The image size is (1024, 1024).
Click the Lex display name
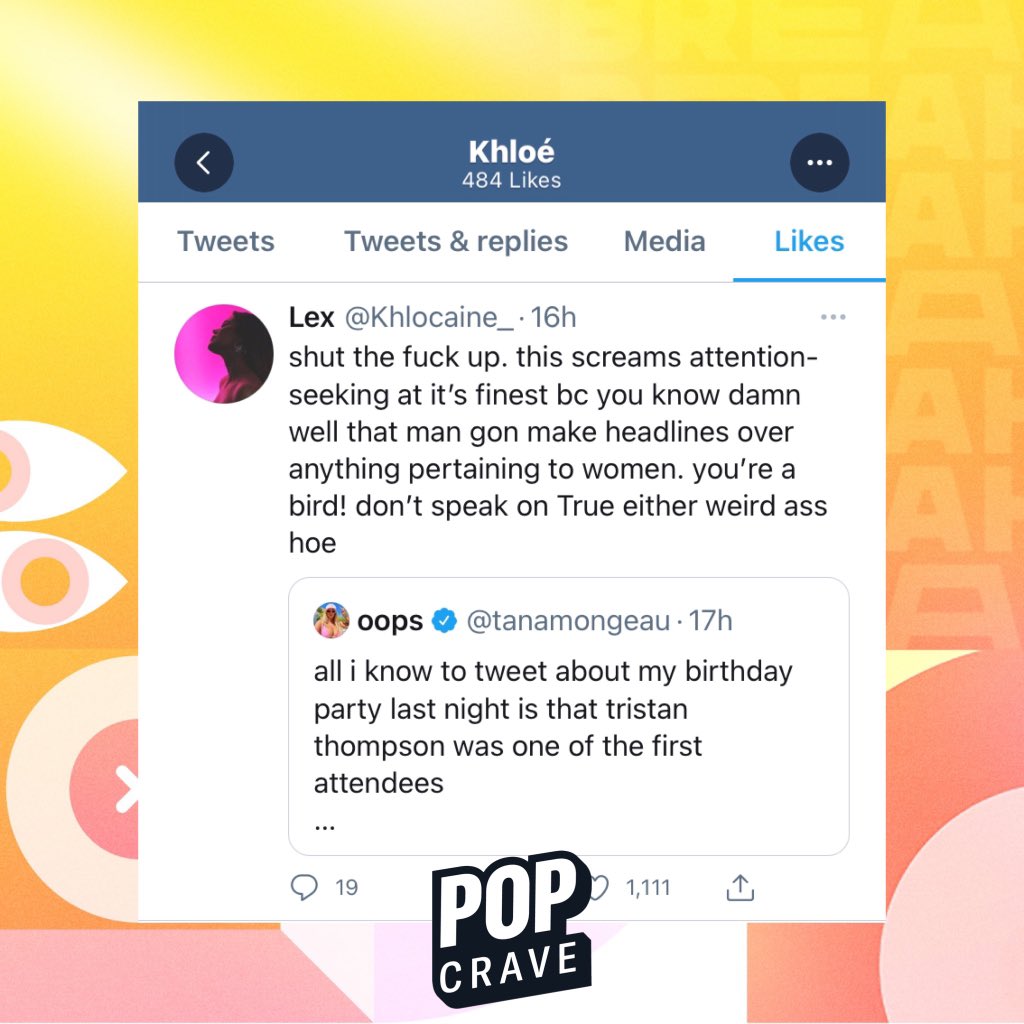point(312,317)
